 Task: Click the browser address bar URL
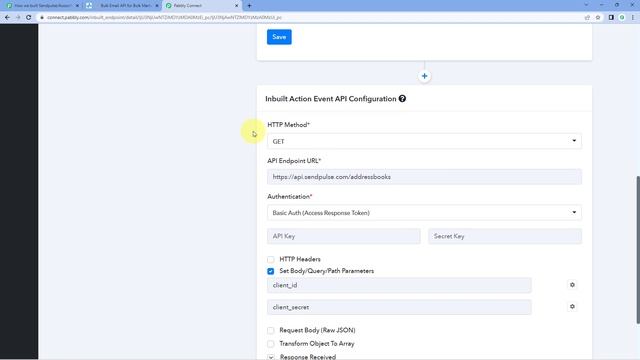[x=164, y=18]
